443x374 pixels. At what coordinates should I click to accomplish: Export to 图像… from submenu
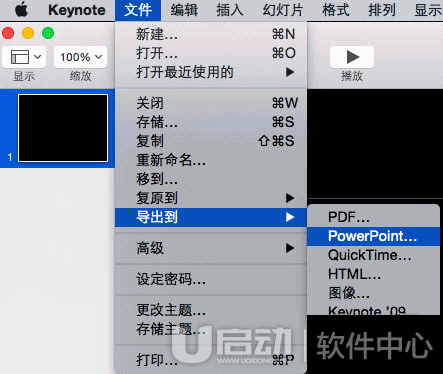click(373, 293)
